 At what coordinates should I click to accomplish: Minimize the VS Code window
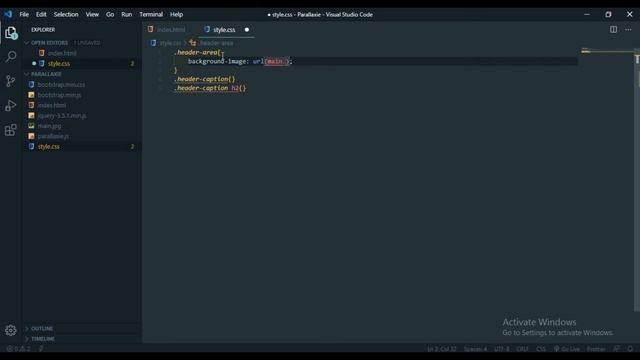(587, 14)
